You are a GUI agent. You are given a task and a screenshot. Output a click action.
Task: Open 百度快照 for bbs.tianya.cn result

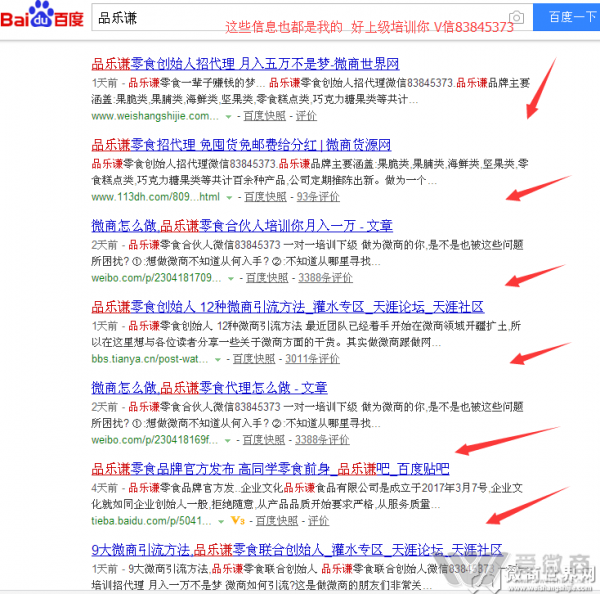pyautogui.click(x=254, y=359)
